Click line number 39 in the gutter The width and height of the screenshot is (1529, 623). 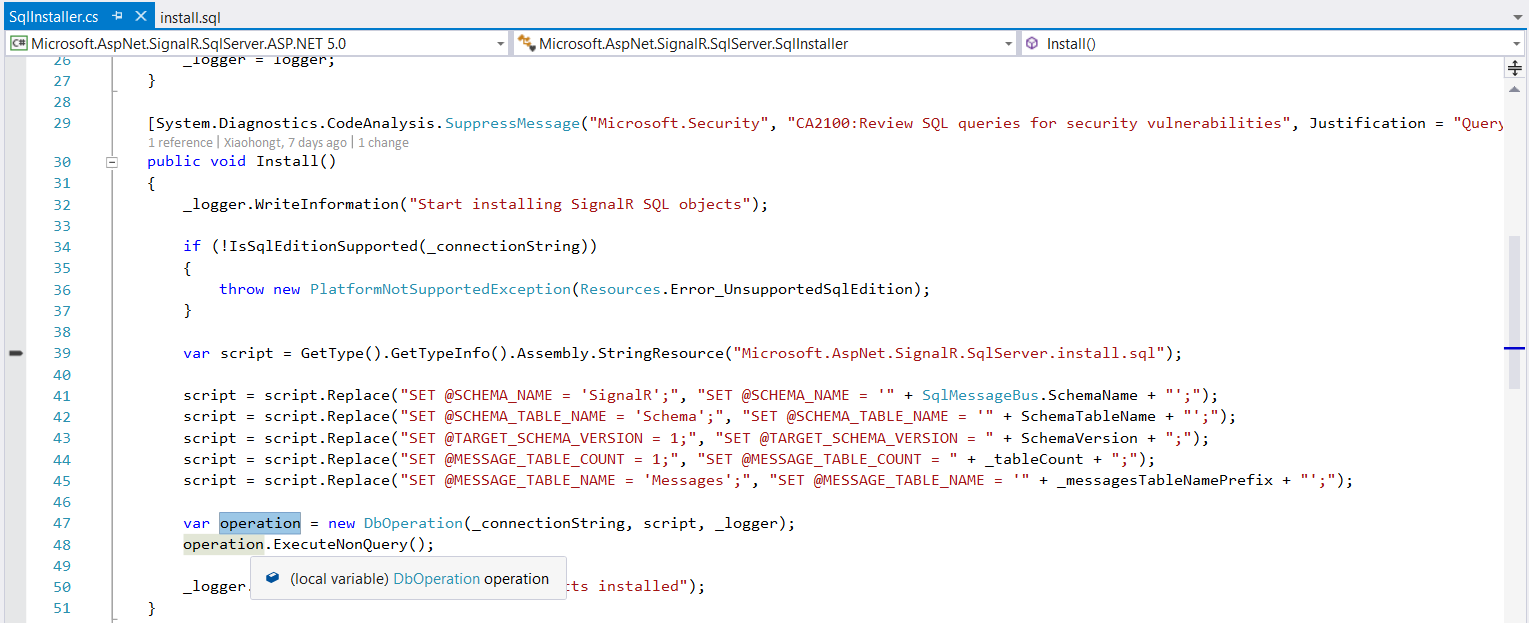coord(61,353)
